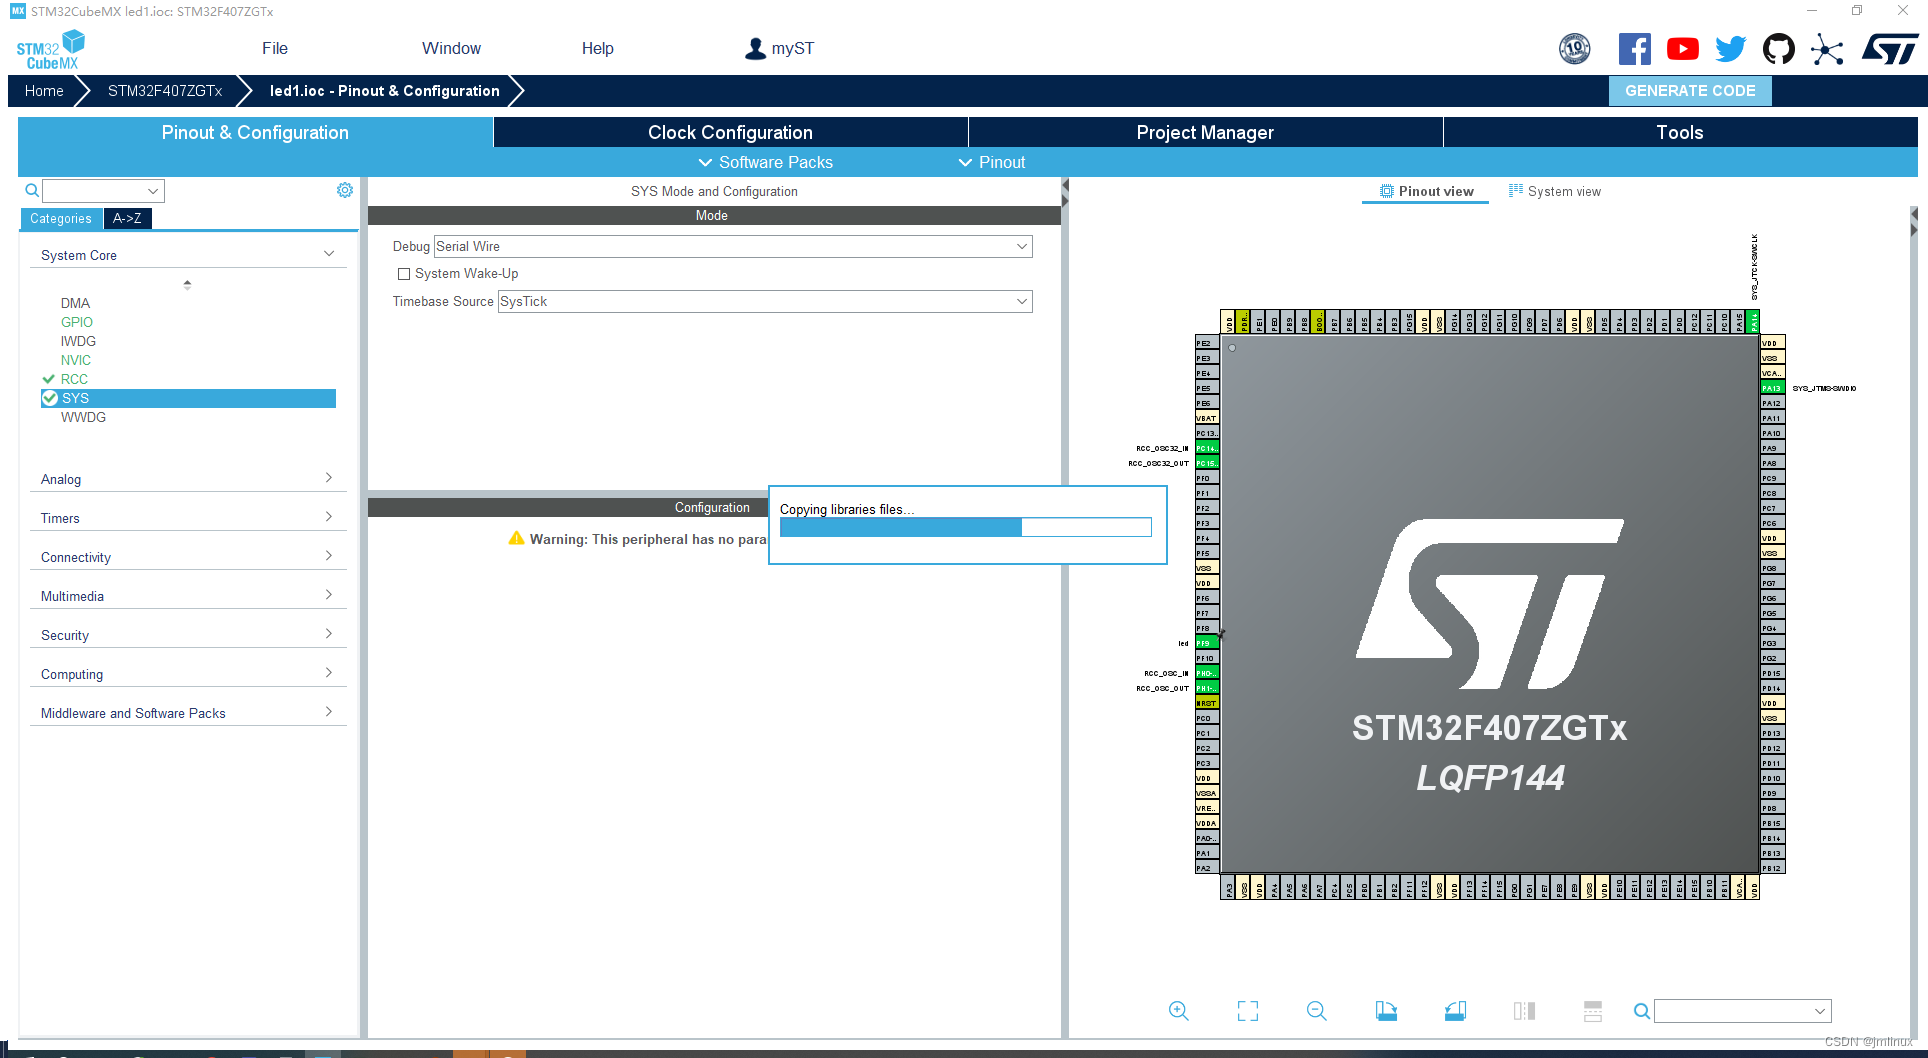Toggle the RCC peripheral checkmark
Viewport: 1928px width, 1058px height.
coord(48,379)
